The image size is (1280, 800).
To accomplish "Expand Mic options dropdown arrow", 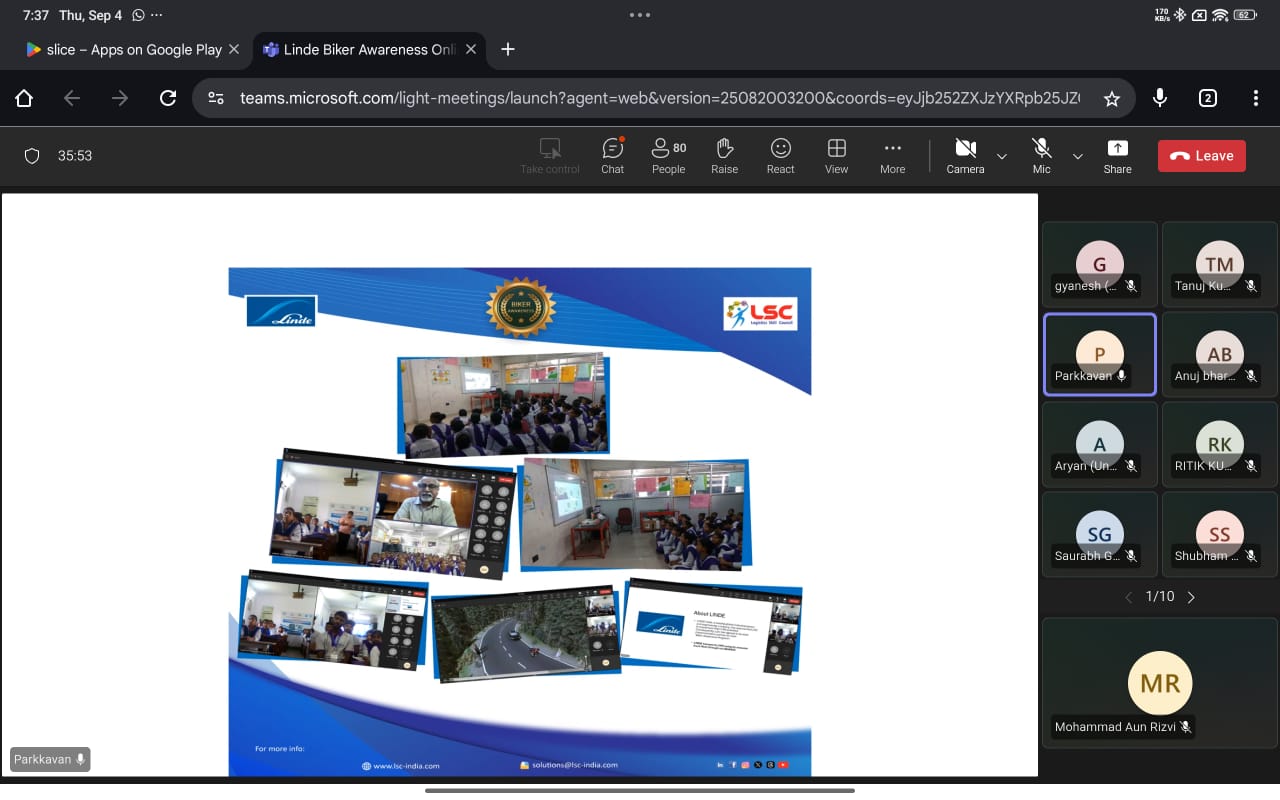I will (1077, 156).
